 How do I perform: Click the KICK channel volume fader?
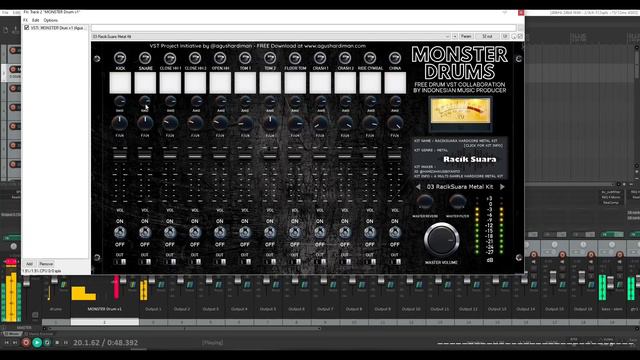click(120, 156)
